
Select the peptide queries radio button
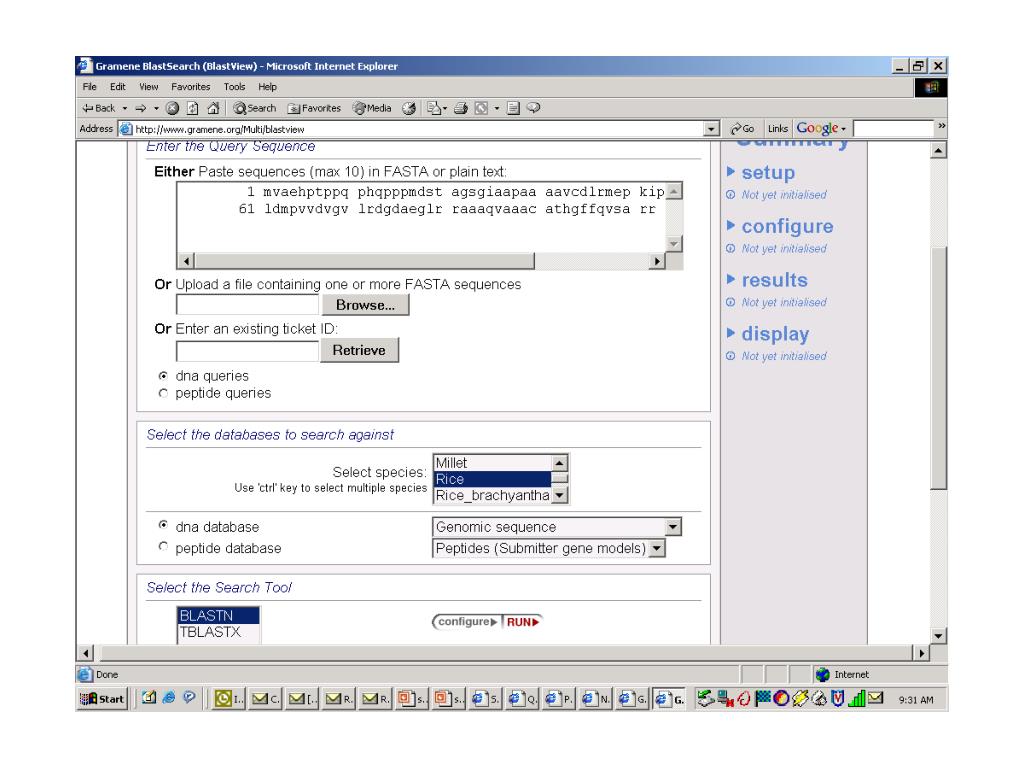tap(163, 393)
